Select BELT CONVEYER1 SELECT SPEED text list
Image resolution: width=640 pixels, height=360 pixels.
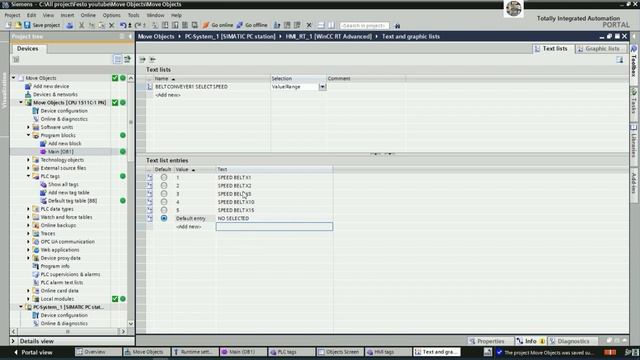tap(191, 87)
